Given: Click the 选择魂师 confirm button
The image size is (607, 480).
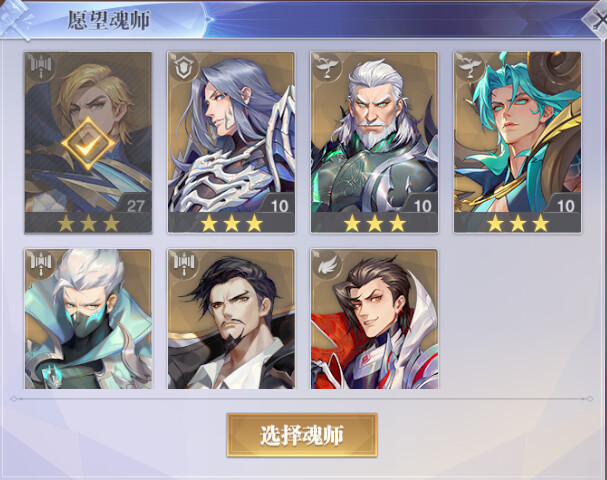Looking at the screenshot, I should coord(302,435).
